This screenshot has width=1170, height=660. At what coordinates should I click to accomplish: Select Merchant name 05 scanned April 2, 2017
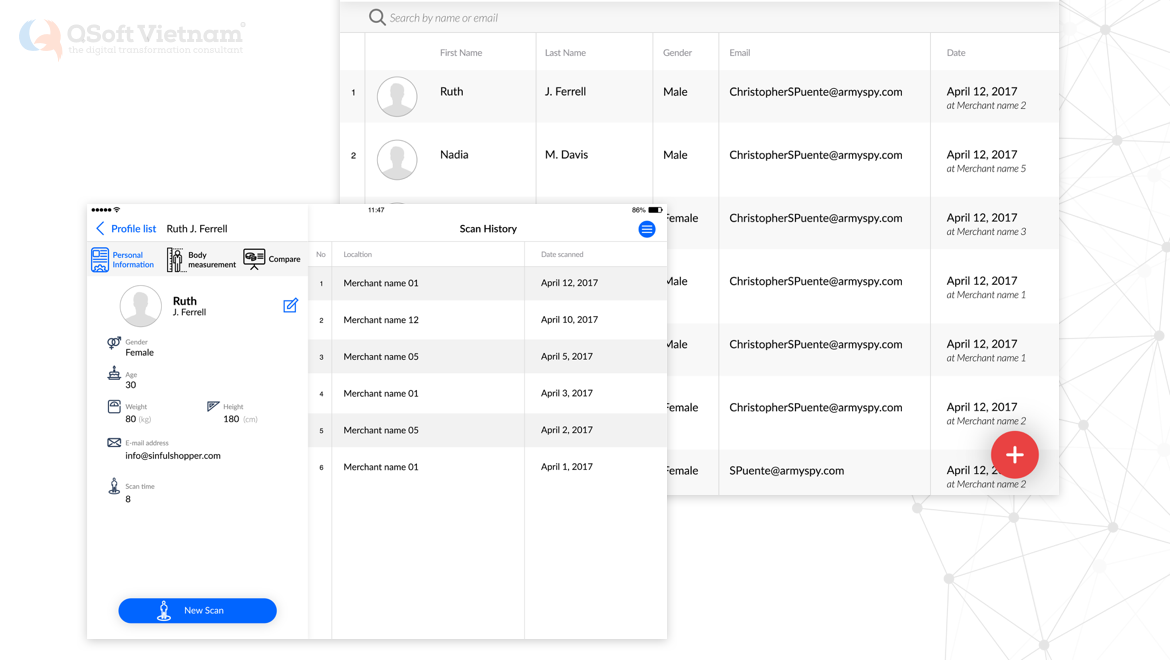coord(488,430)
